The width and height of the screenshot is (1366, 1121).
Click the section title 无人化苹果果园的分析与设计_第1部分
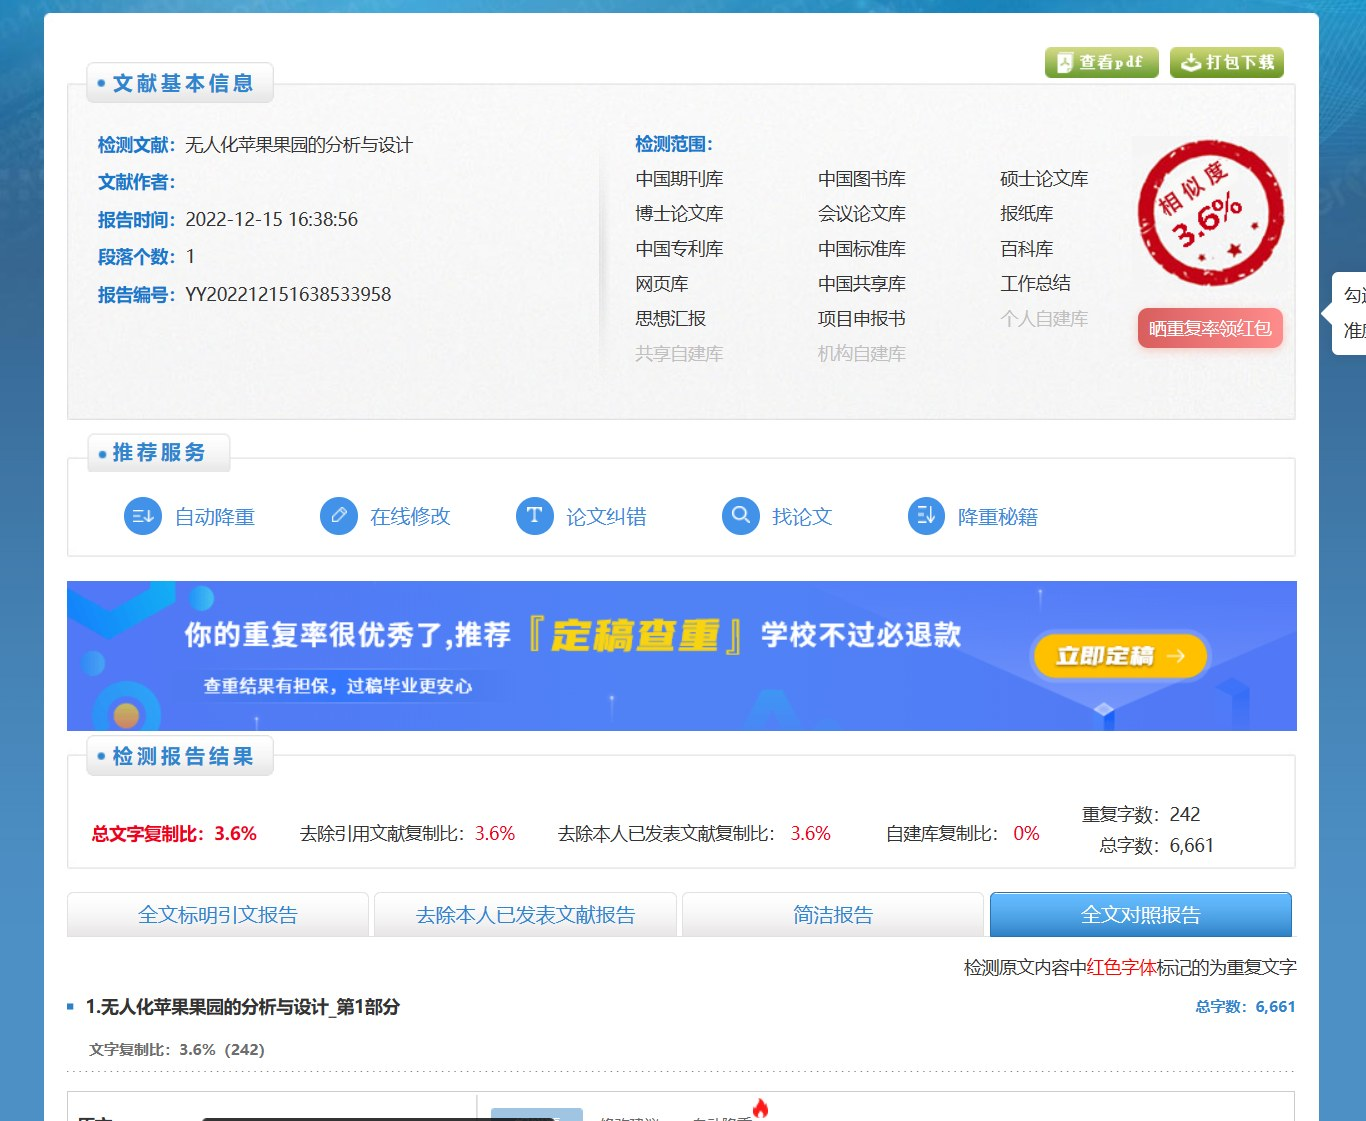[x=243, y=1007]
